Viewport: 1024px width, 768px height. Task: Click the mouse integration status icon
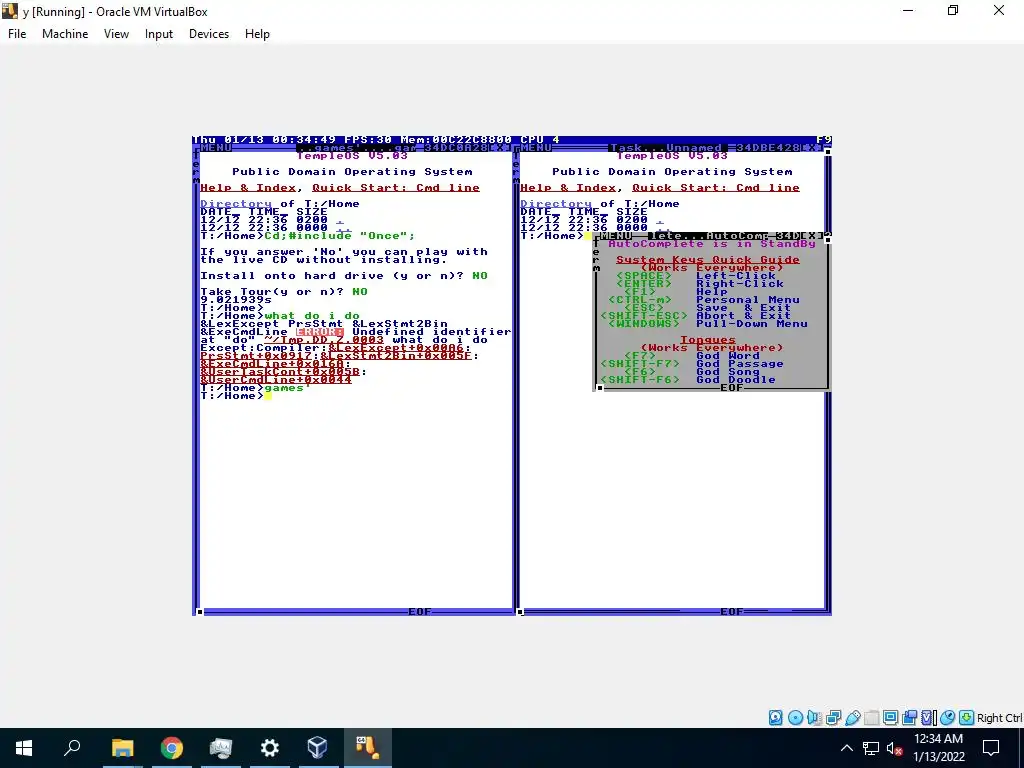948,718
